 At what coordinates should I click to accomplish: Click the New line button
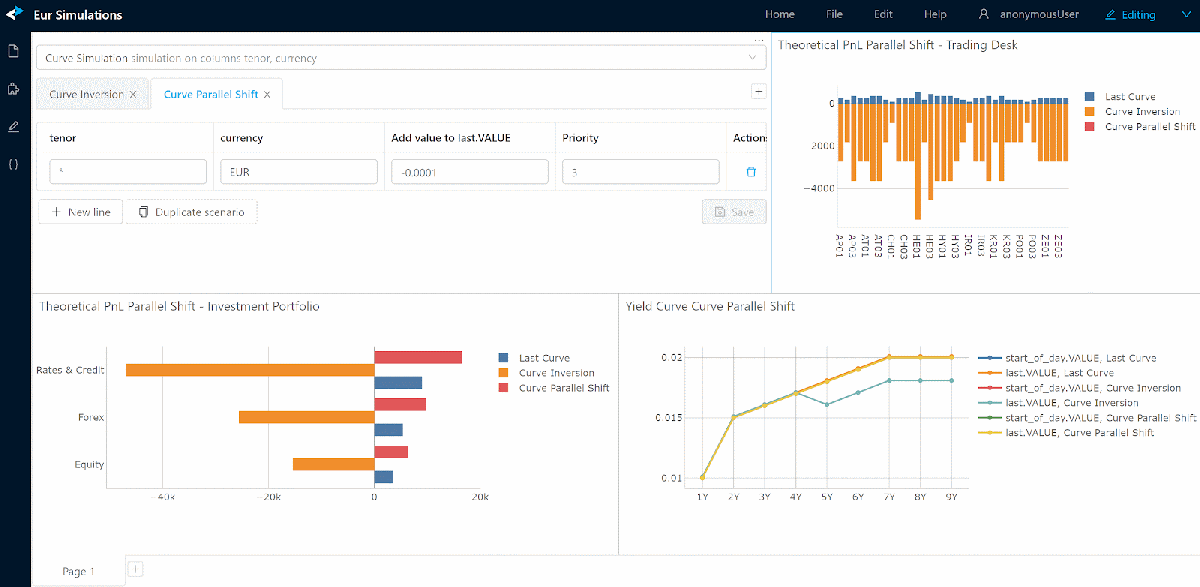(x=79, y=211)
